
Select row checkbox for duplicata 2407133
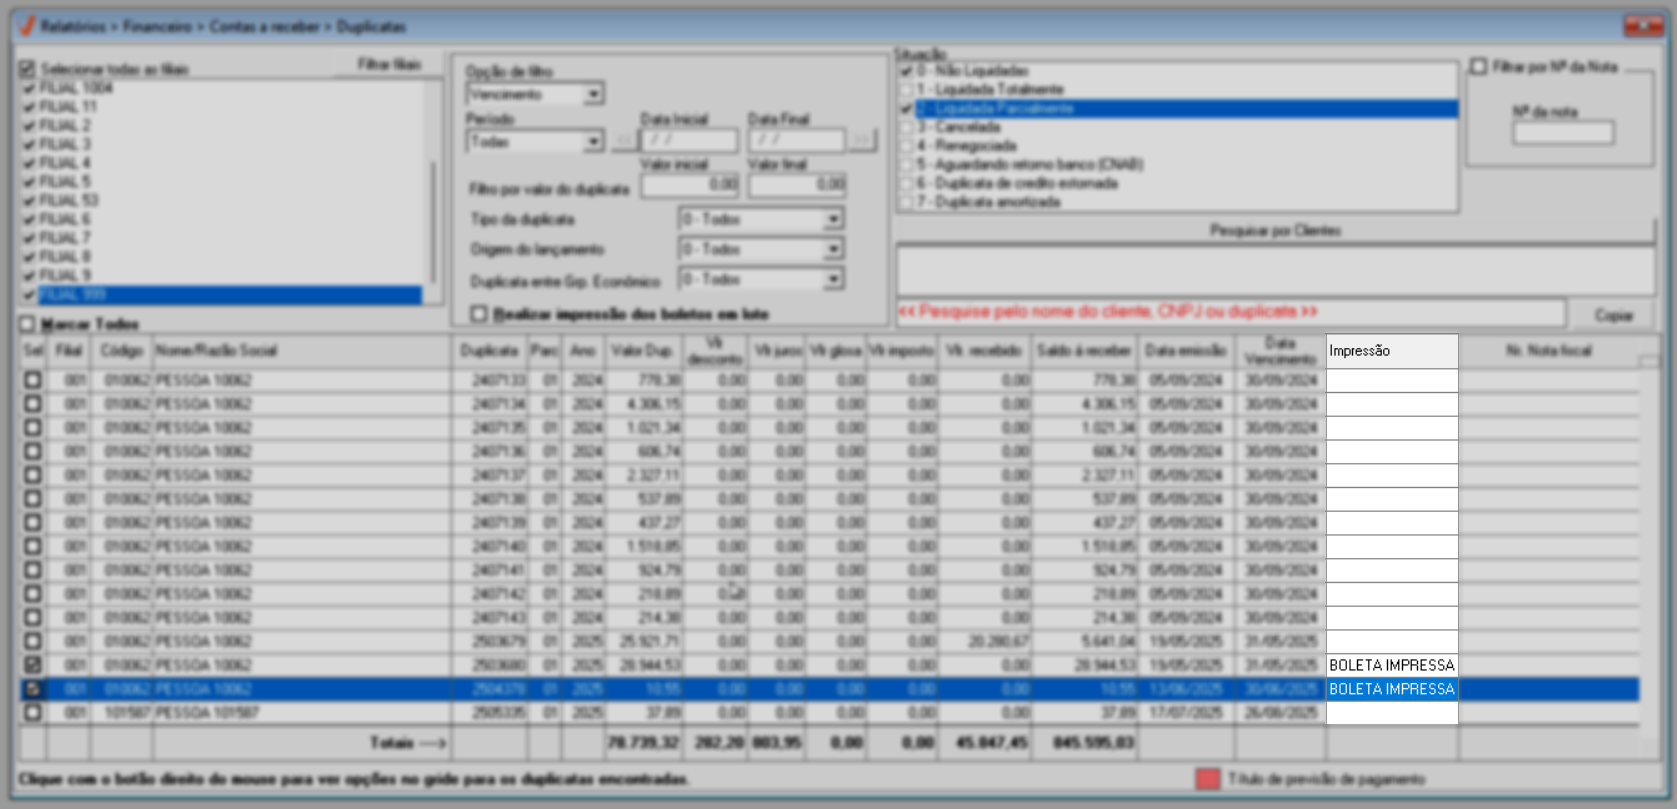tap(33, 380)
